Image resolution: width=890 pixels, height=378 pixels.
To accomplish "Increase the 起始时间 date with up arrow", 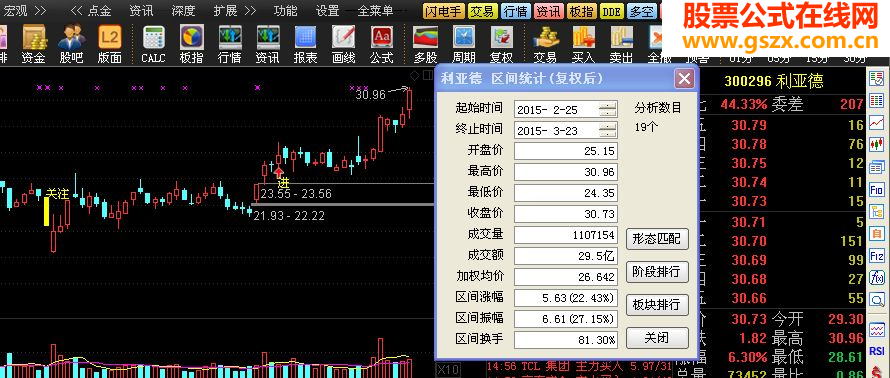I will (x=608, y=105).
